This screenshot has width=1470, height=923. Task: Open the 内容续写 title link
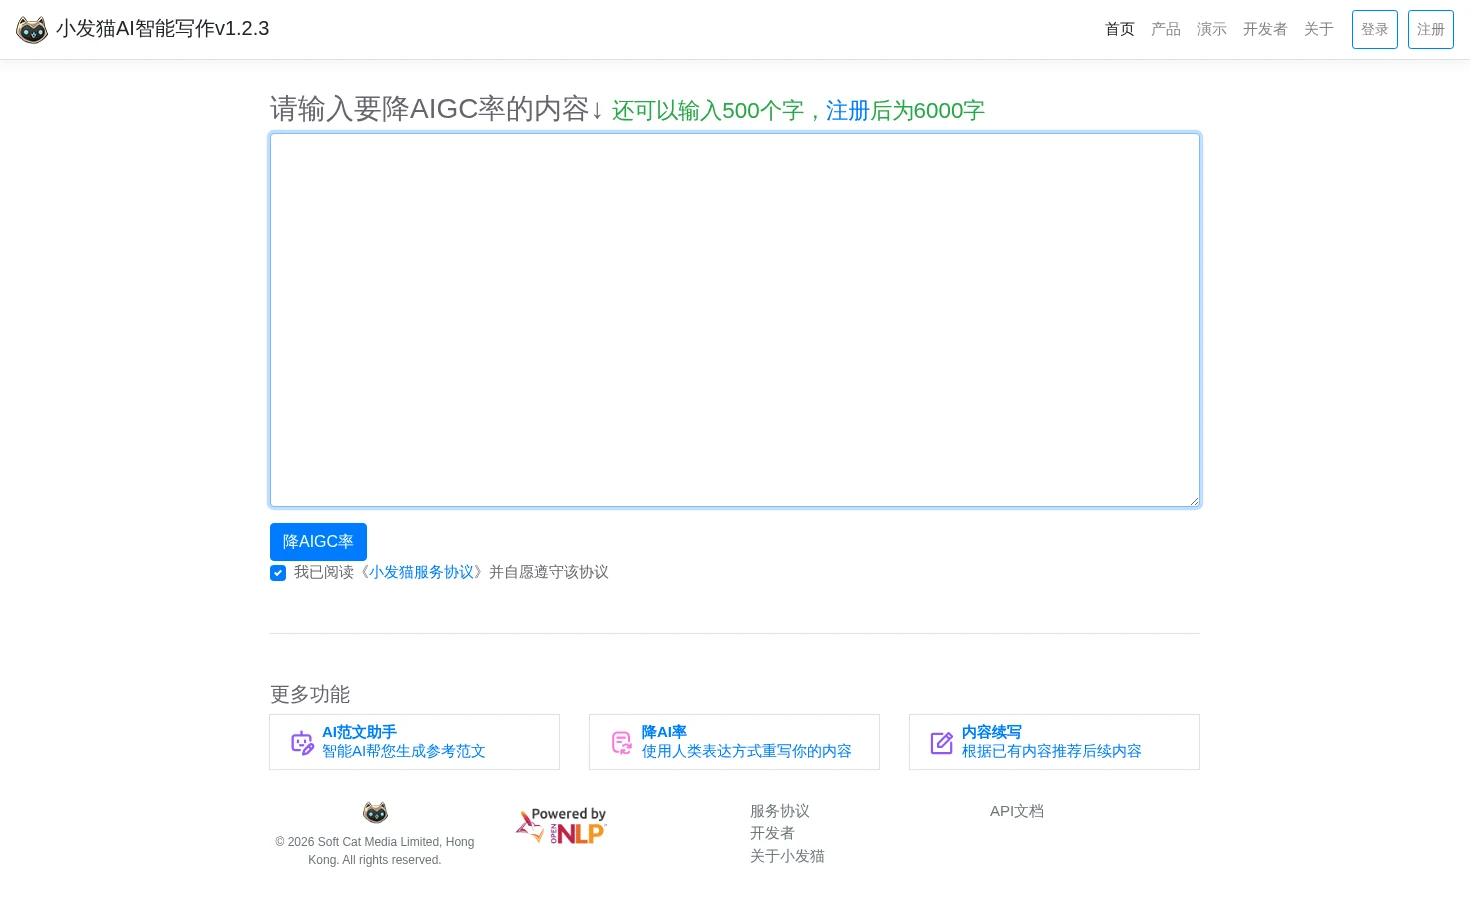click(992, 732)
